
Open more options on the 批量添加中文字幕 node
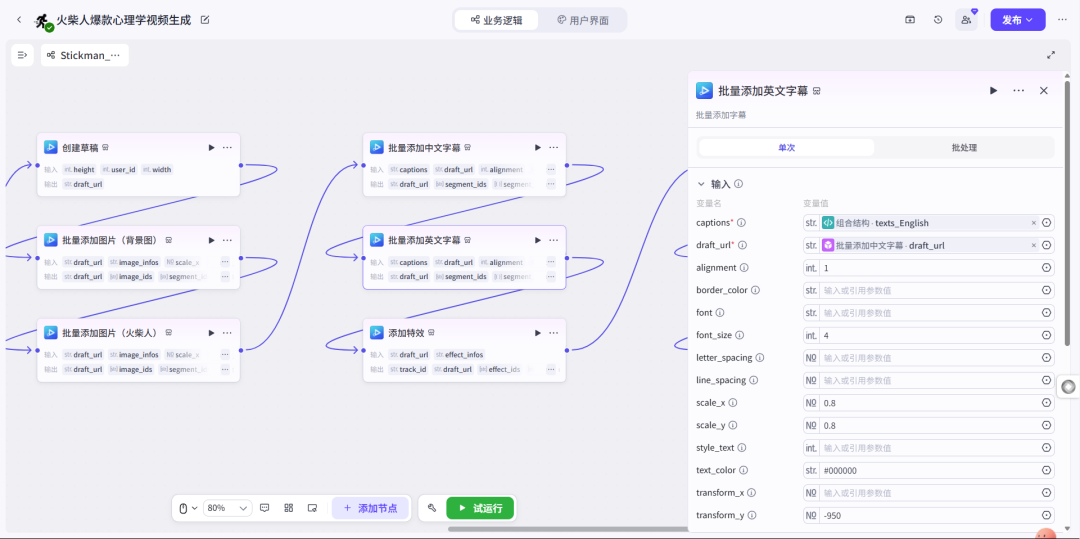(x=553, y=147)
